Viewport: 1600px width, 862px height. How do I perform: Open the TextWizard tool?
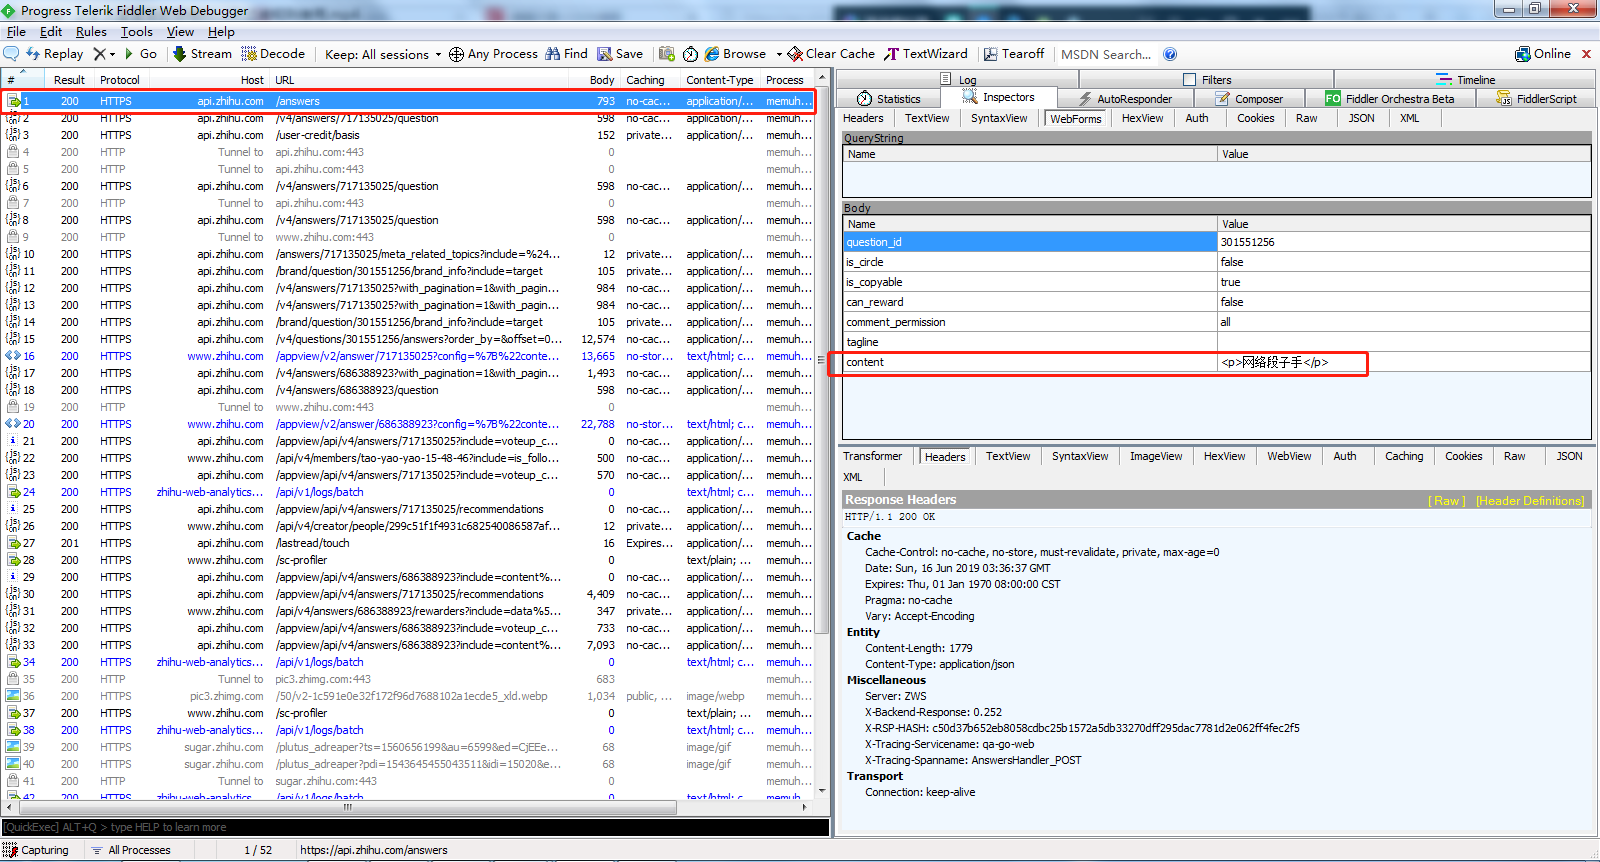pyautogui.click(x=926, y=54)
